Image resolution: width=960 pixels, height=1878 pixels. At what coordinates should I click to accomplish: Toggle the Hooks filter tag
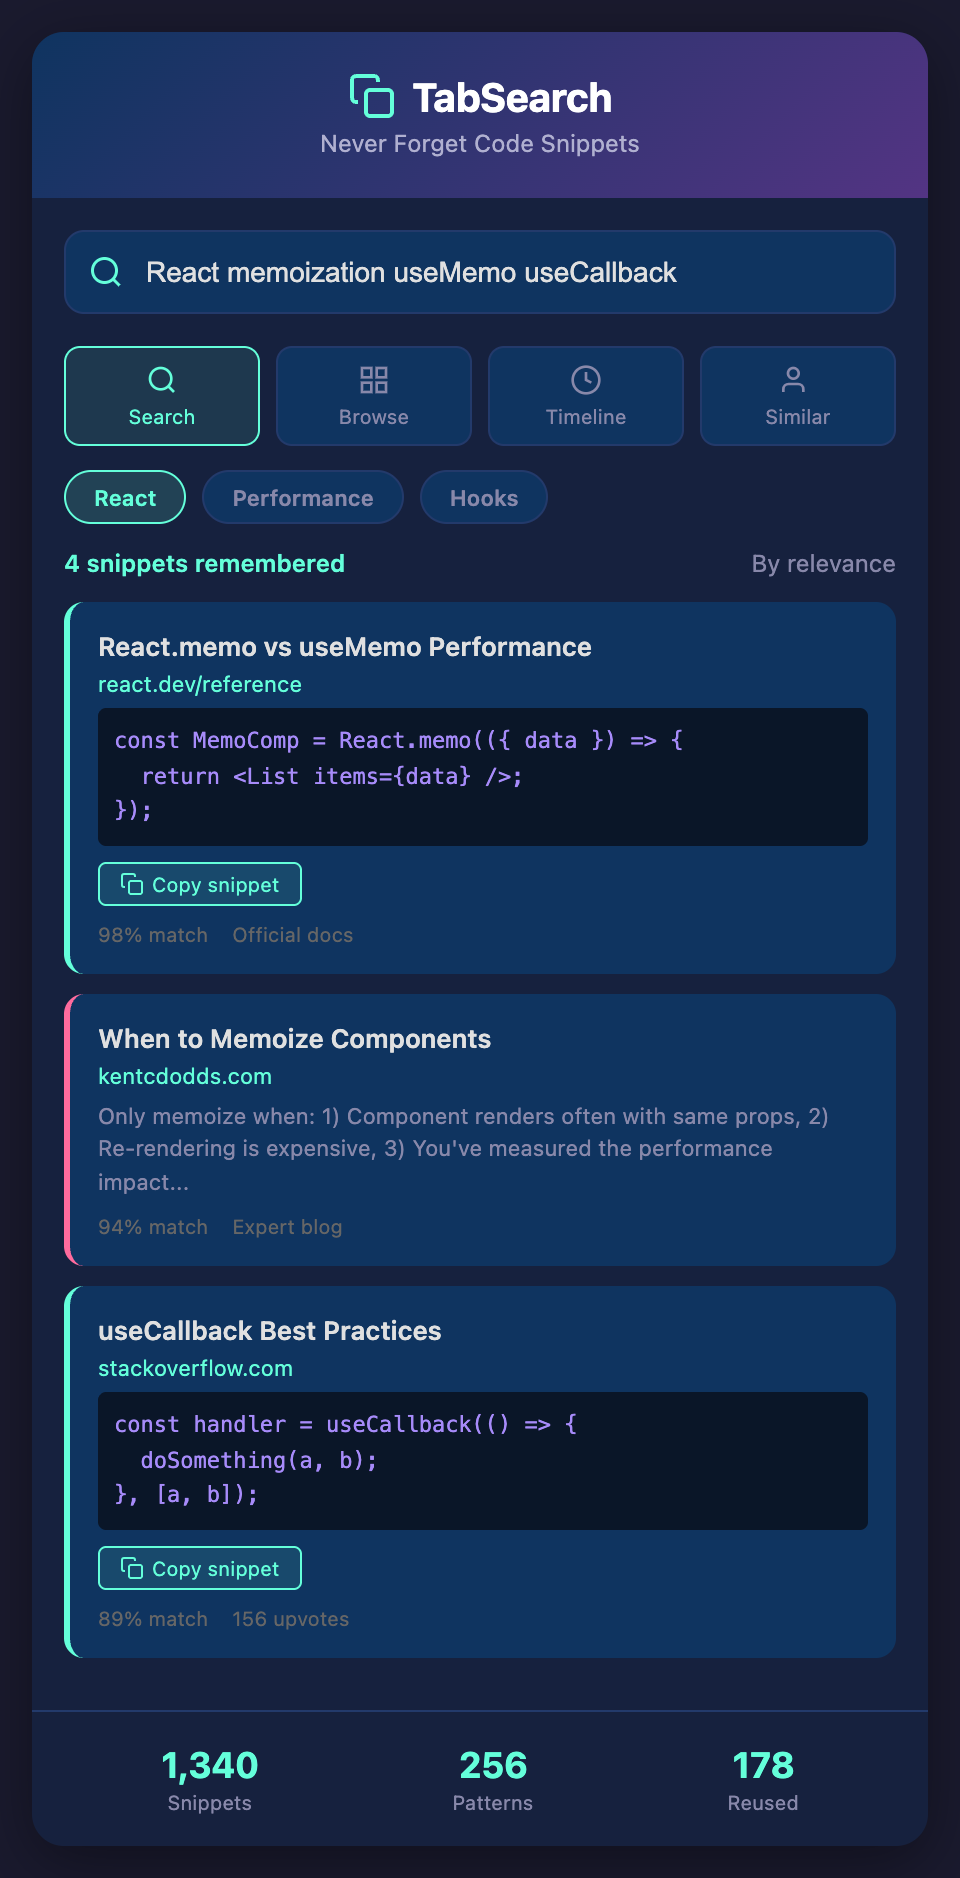pyautogui.click(x=483, y=497)
